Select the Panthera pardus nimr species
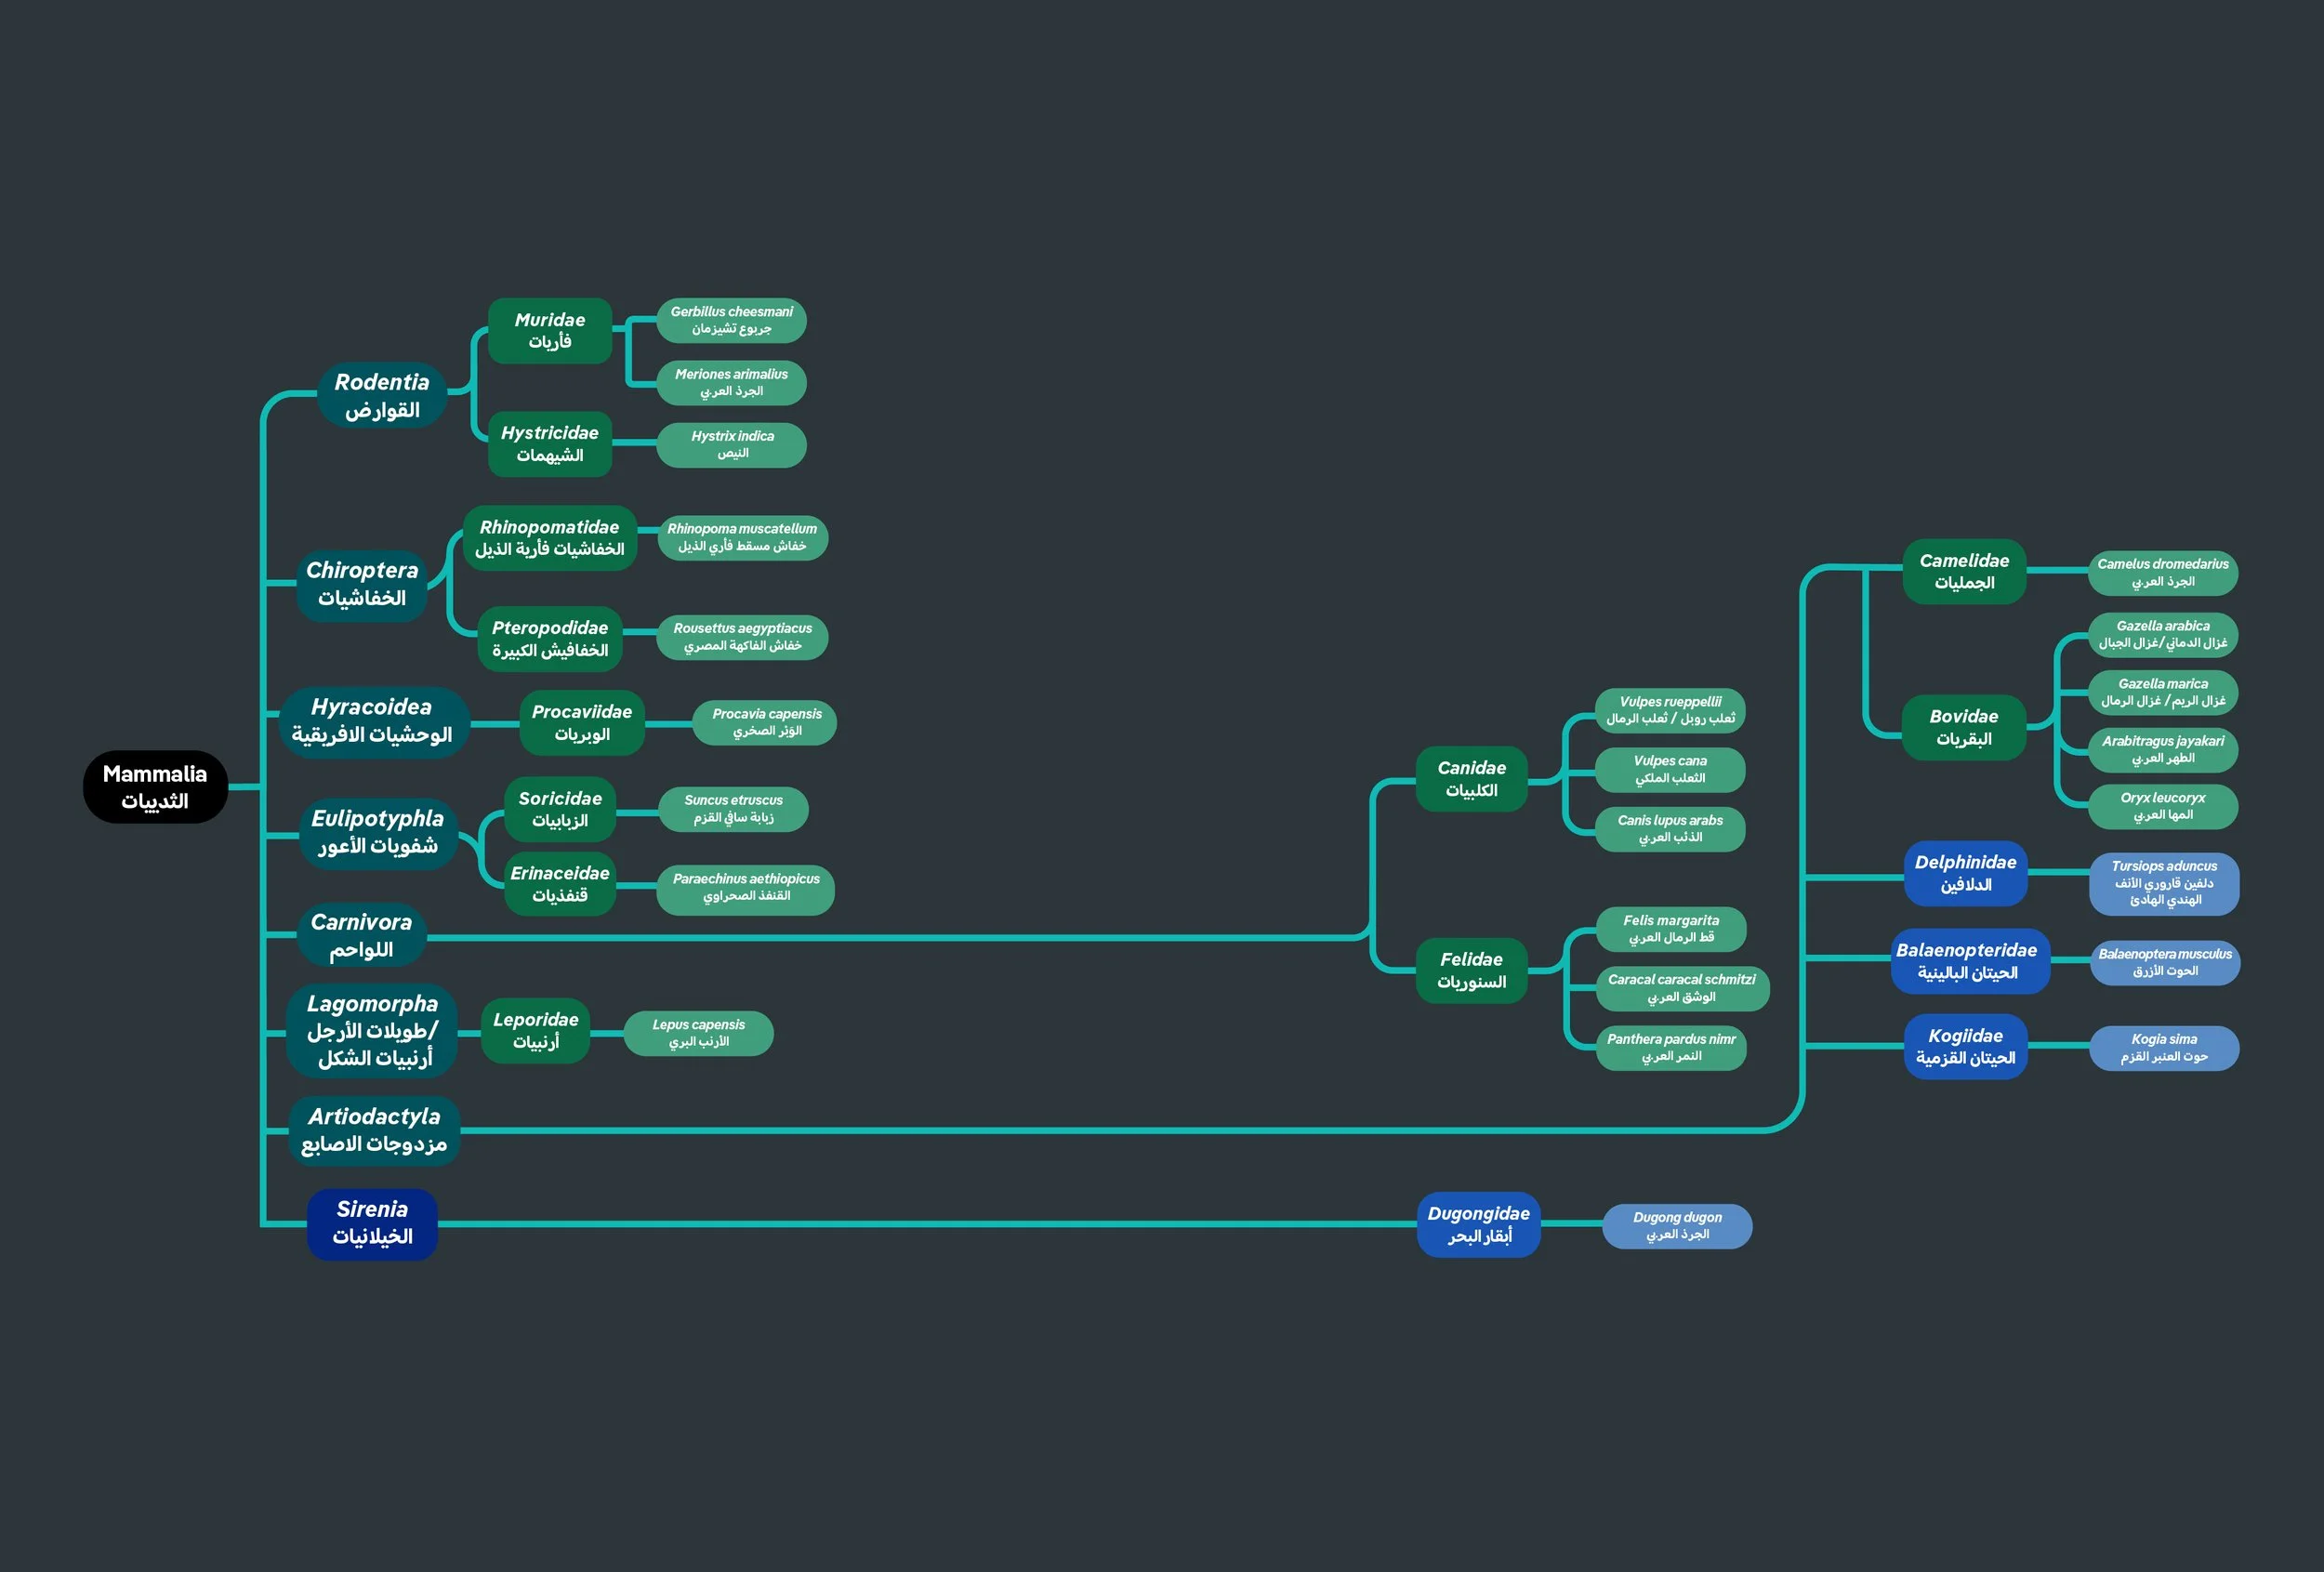 click(x=1671, y=1047)
